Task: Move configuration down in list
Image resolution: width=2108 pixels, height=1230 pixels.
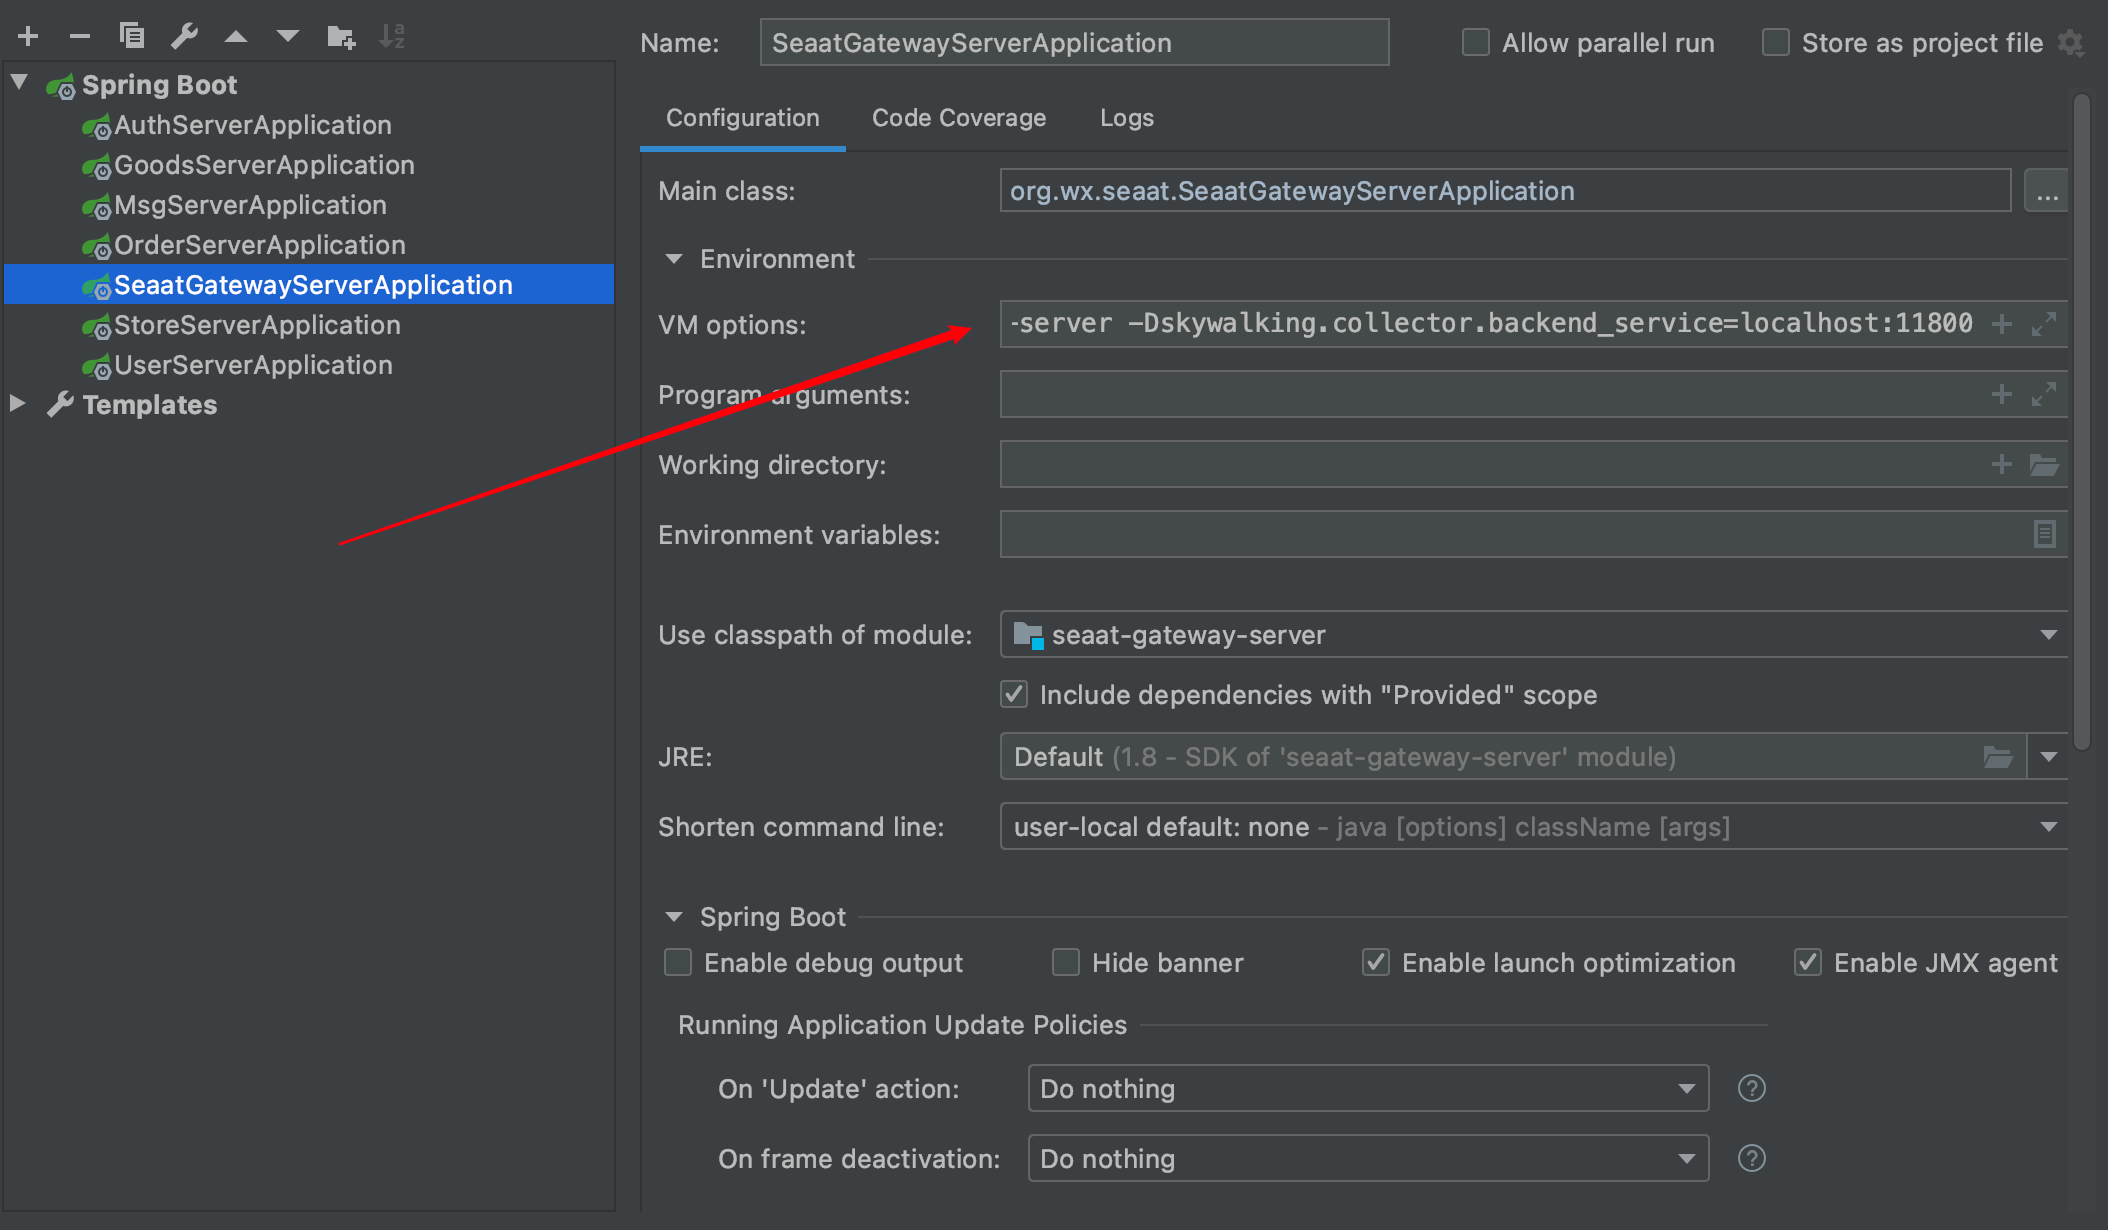Action: [288, 37]
